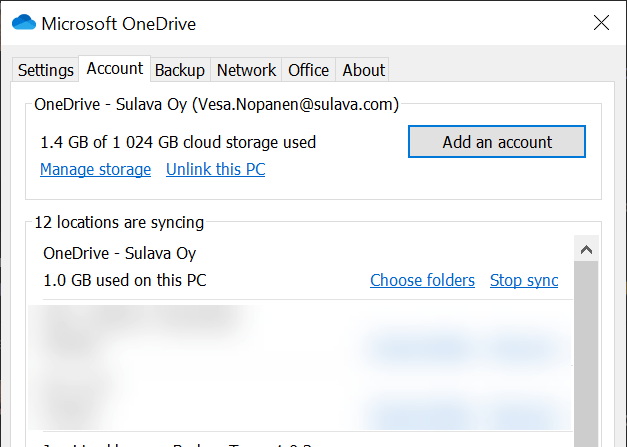The width and height of the screenshot is (627, 447).
Task: Close the Microsoft OneDrive dialog
Action: click(601, 22)
